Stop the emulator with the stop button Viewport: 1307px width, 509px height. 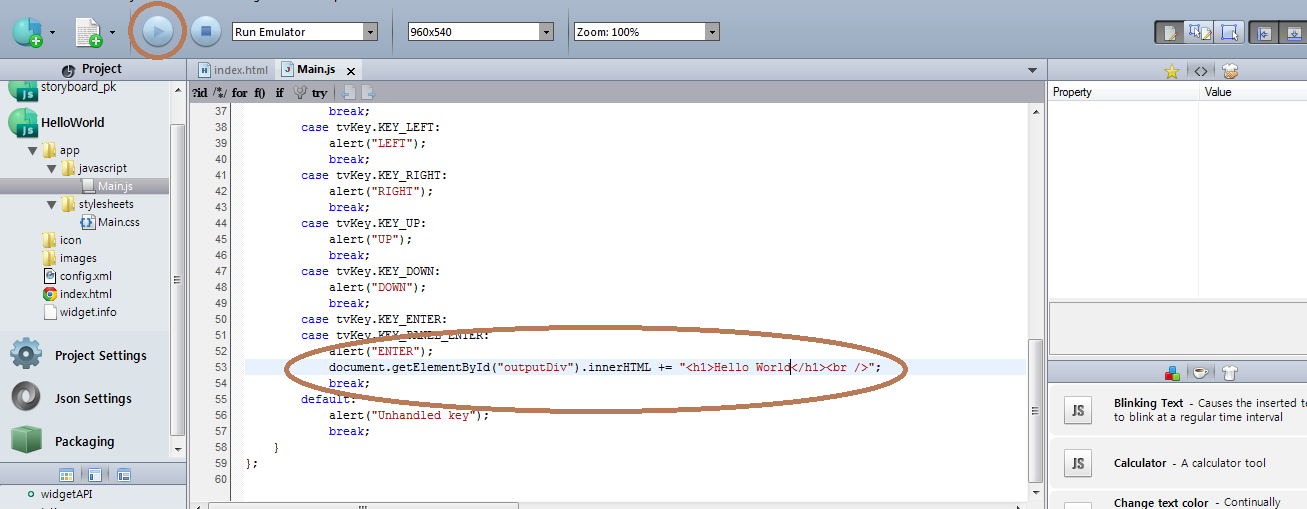tap(206, 31)
